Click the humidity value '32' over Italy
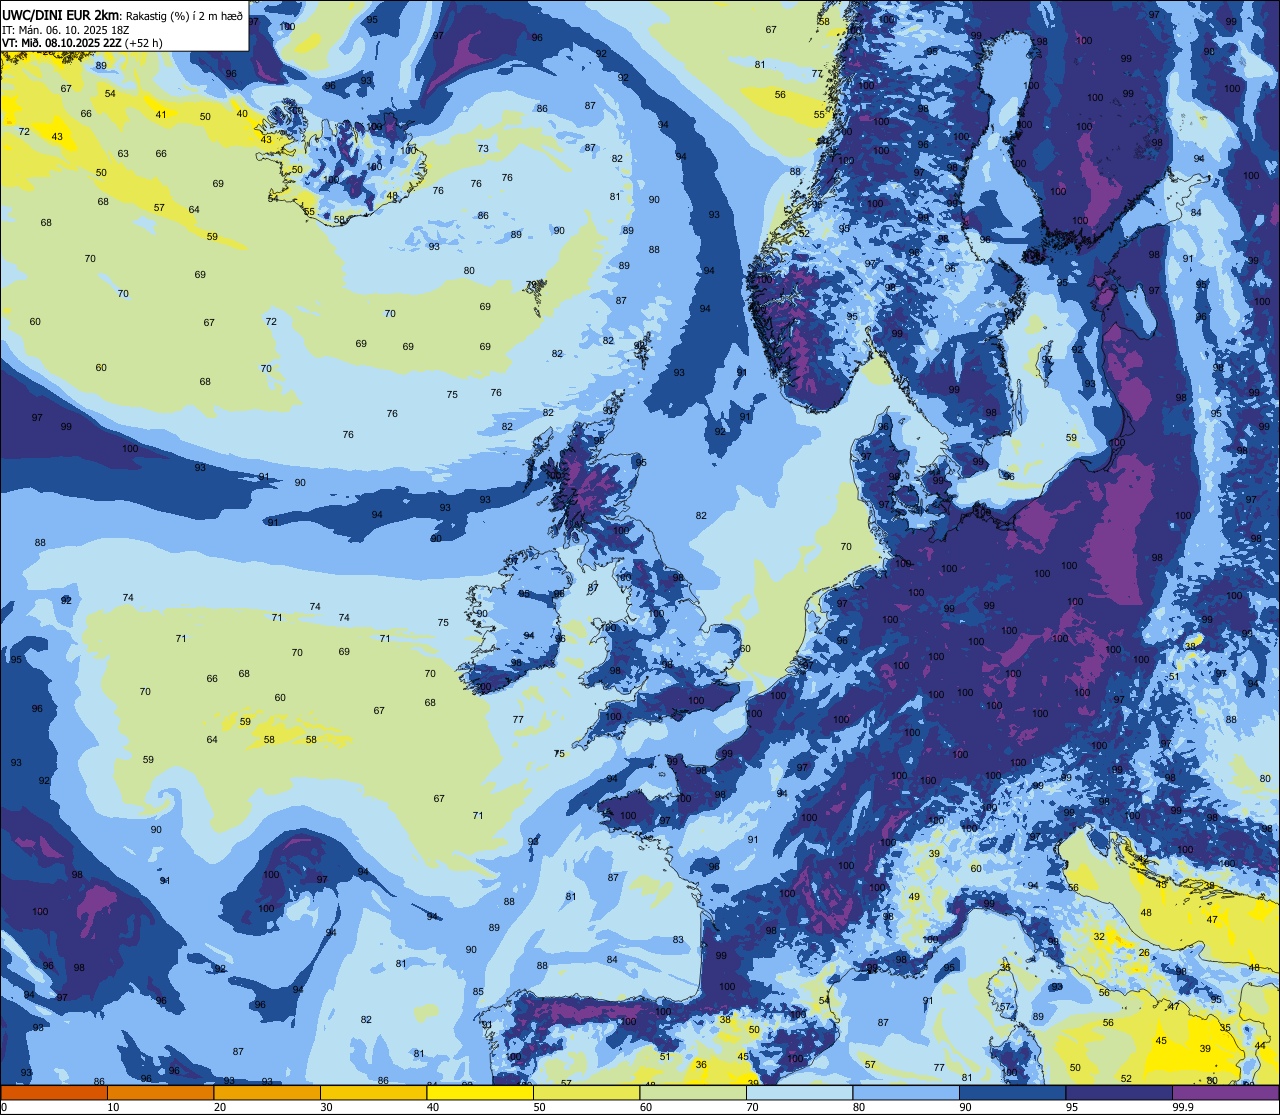 pyautogui.click(x=1099, y=937)
